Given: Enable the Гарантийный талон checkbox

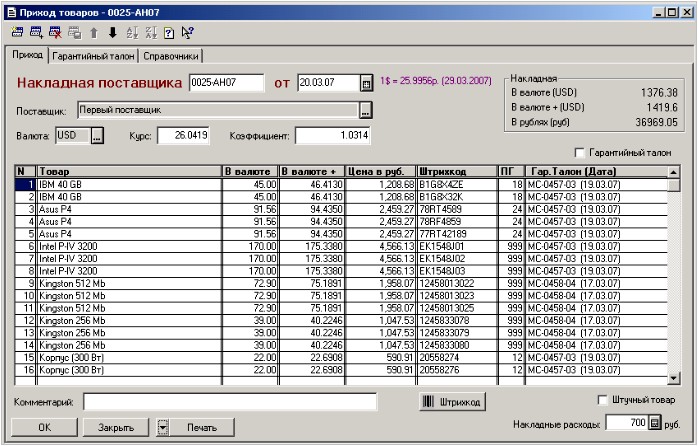Looking at the screenshot, I should [581, 153].
